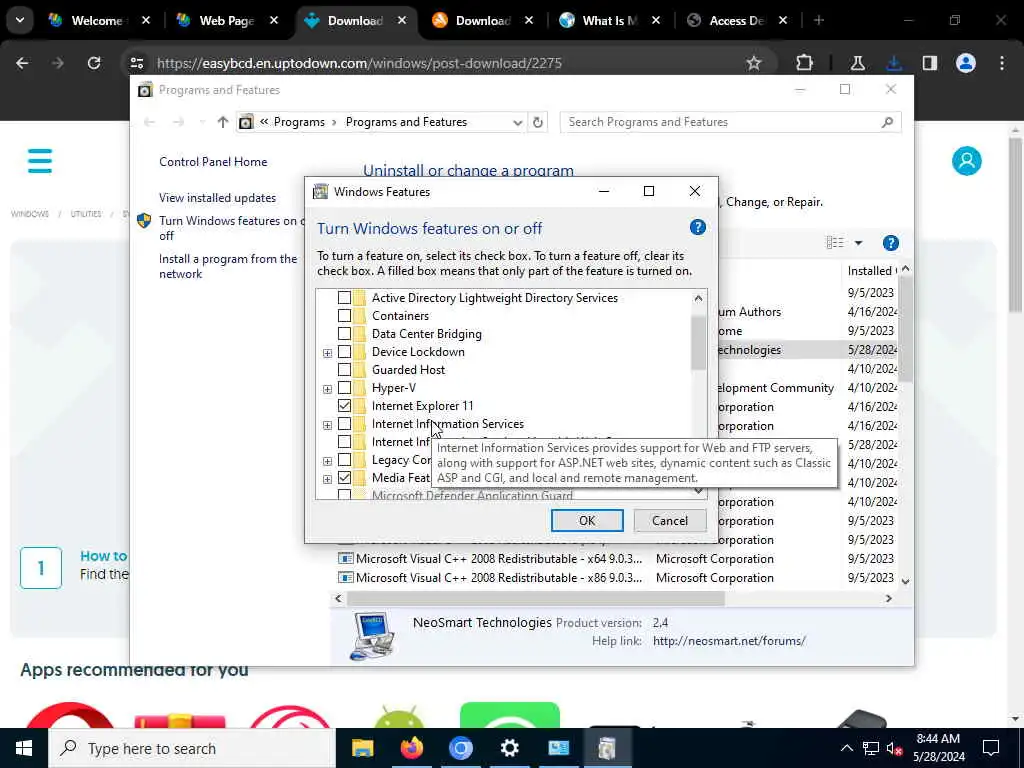The height and width of the screenshot is (768, 1024).
Task: Sort by the Installed On column
Action: tap(871, 270)
